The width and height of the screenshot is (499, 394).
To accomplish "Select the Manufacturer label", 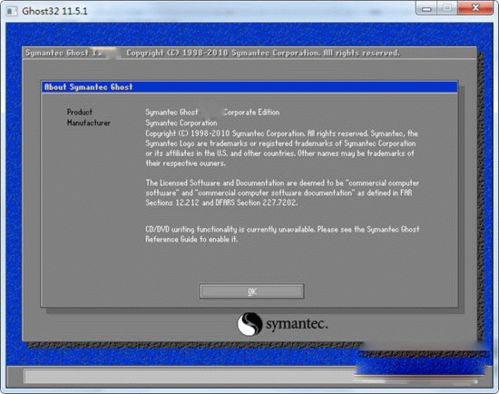I will [88, 123].
